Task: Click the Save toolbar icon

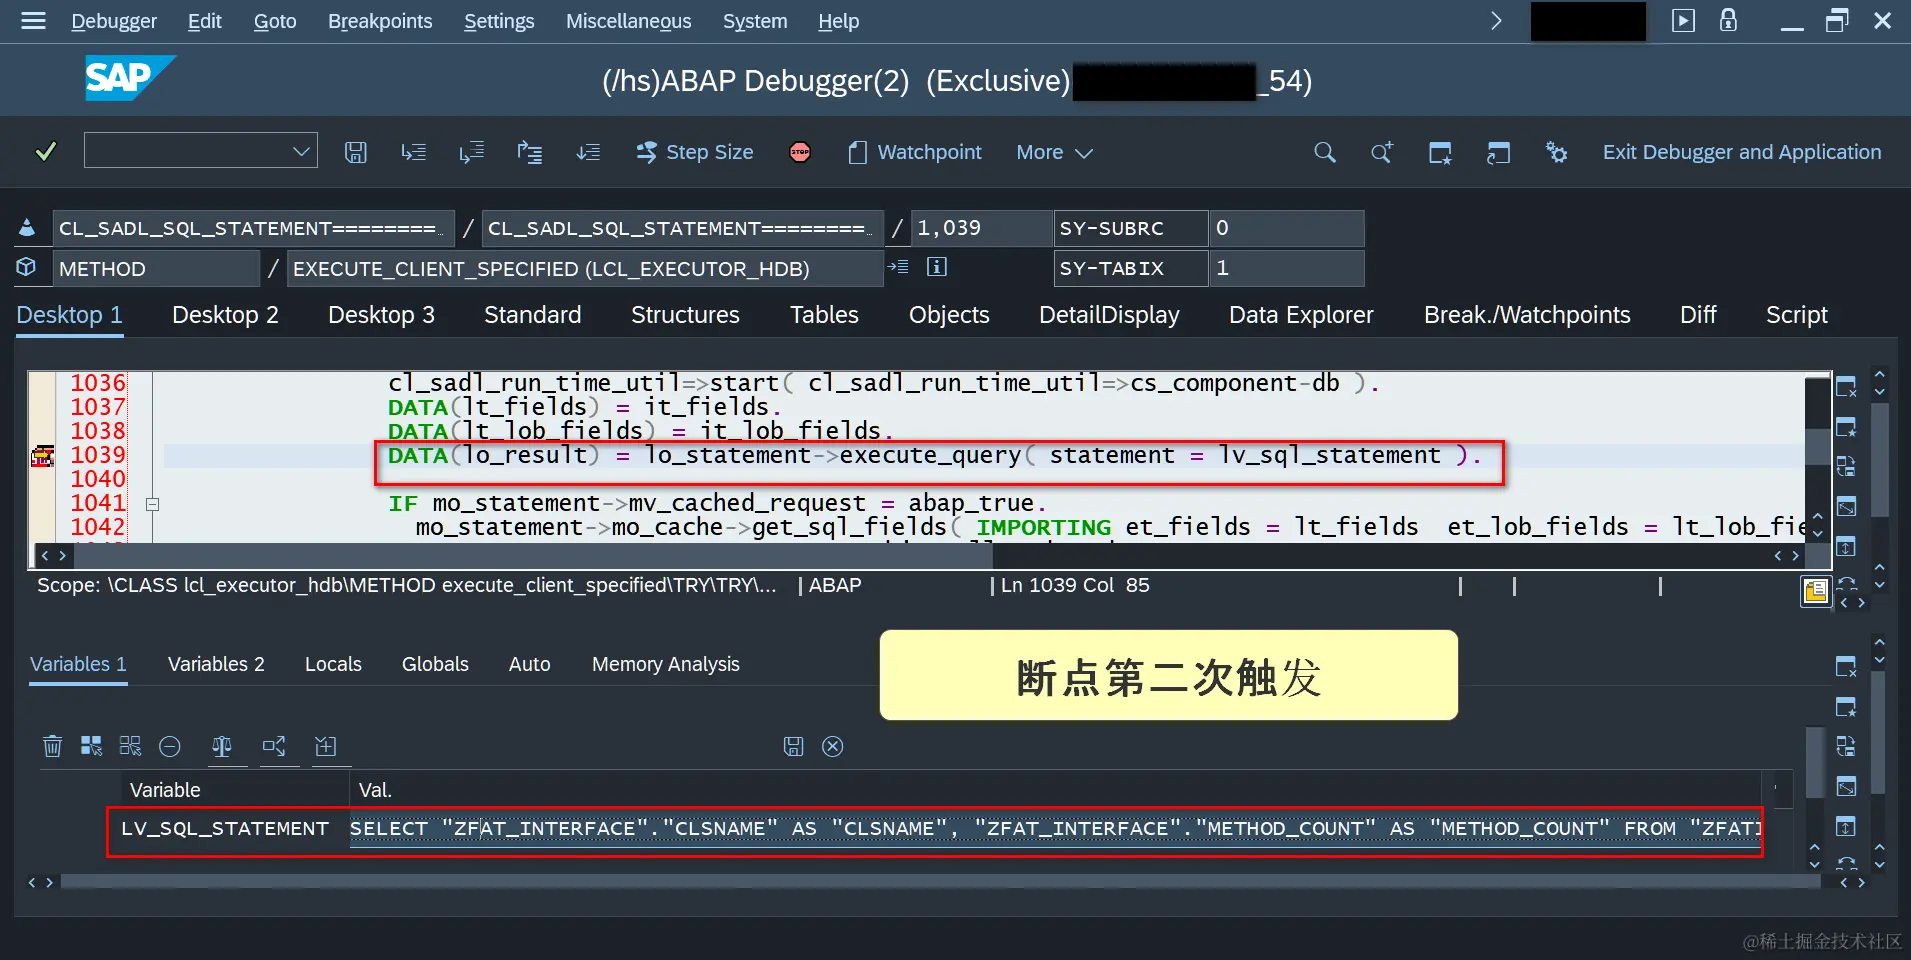Action: point(356,152)
